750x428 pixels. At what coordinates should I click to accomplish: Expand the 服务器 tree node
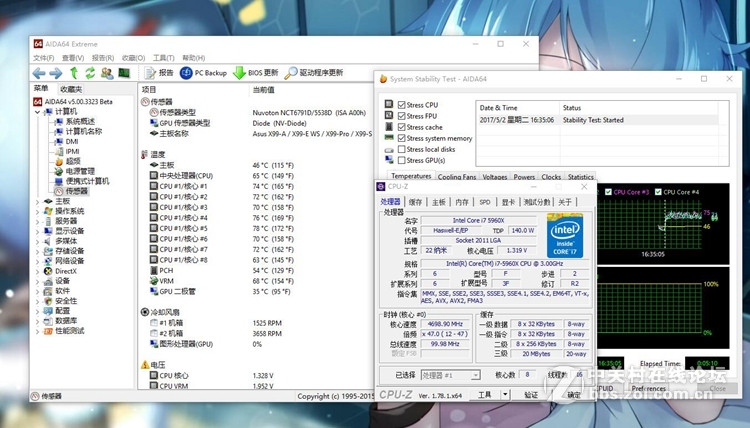click(x=38, y=221)
